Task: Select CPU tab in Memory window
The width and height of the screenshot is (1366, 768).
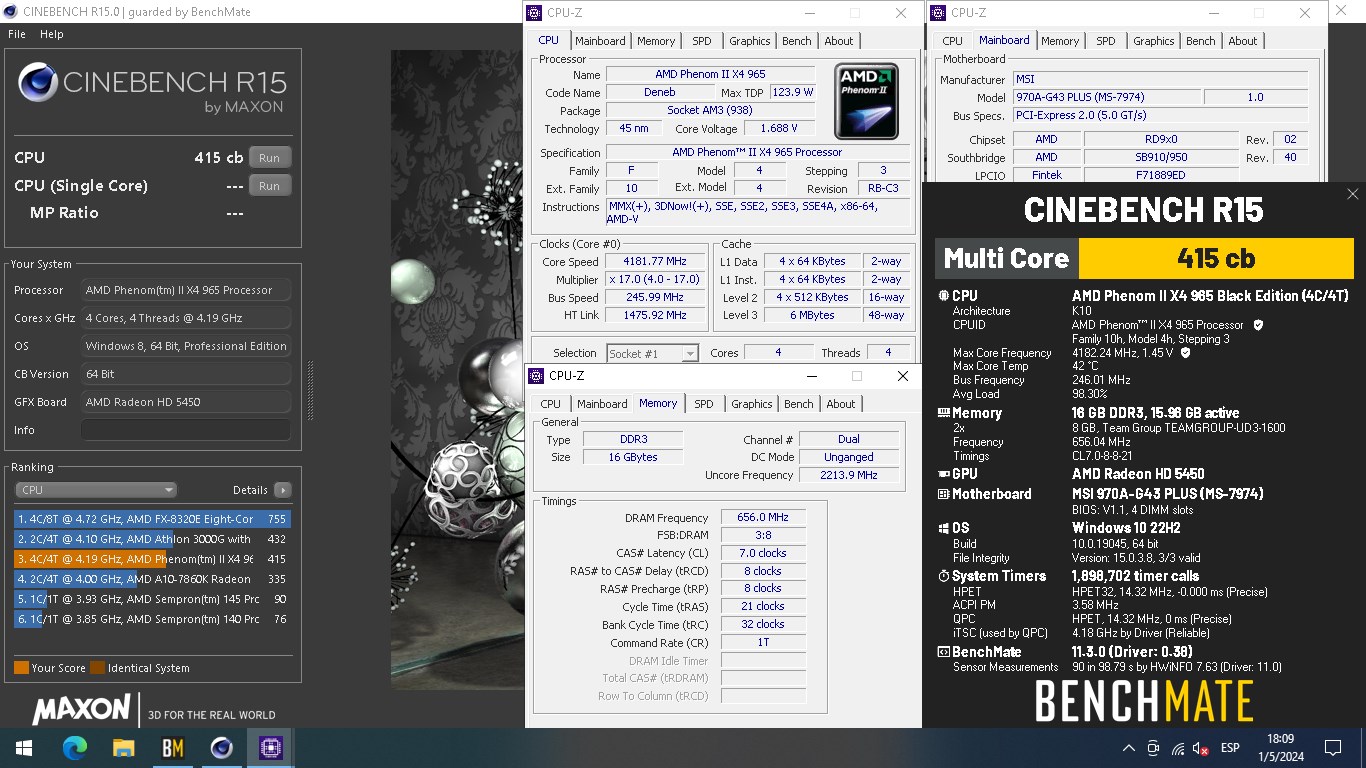Action: tap(551, 404)
